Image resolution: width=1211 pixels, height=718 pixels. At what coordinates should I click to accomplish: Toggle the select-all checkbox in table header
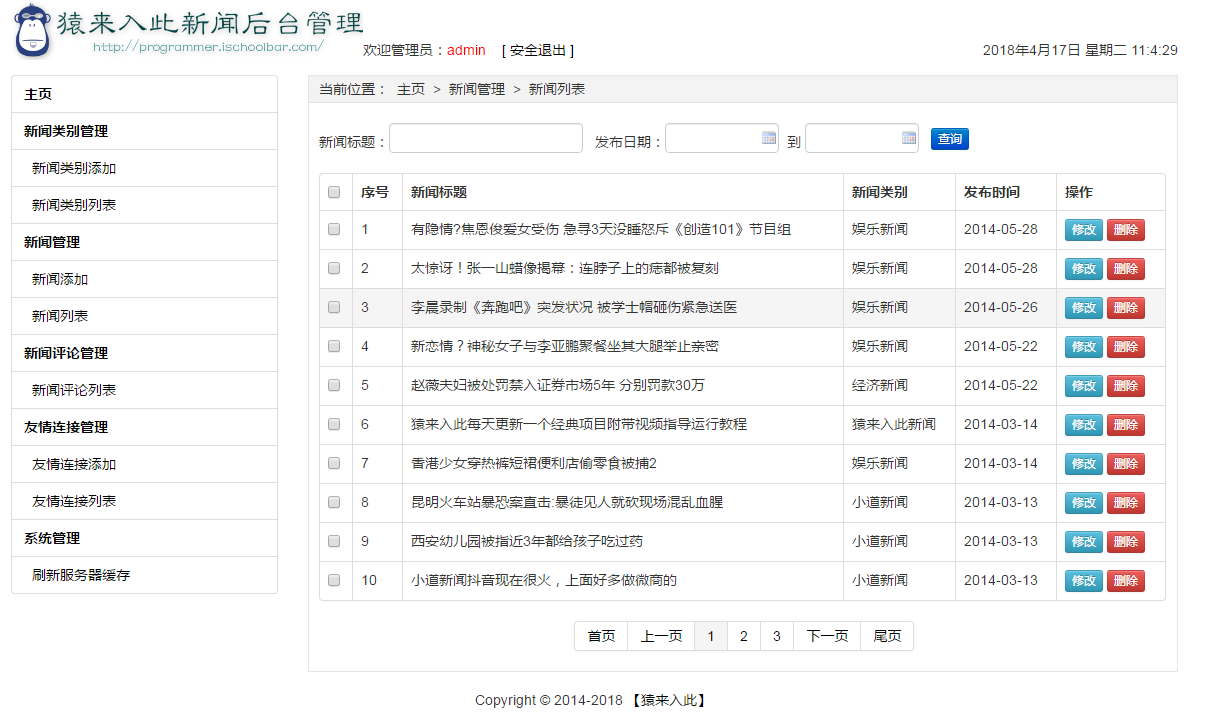(334, 192)
